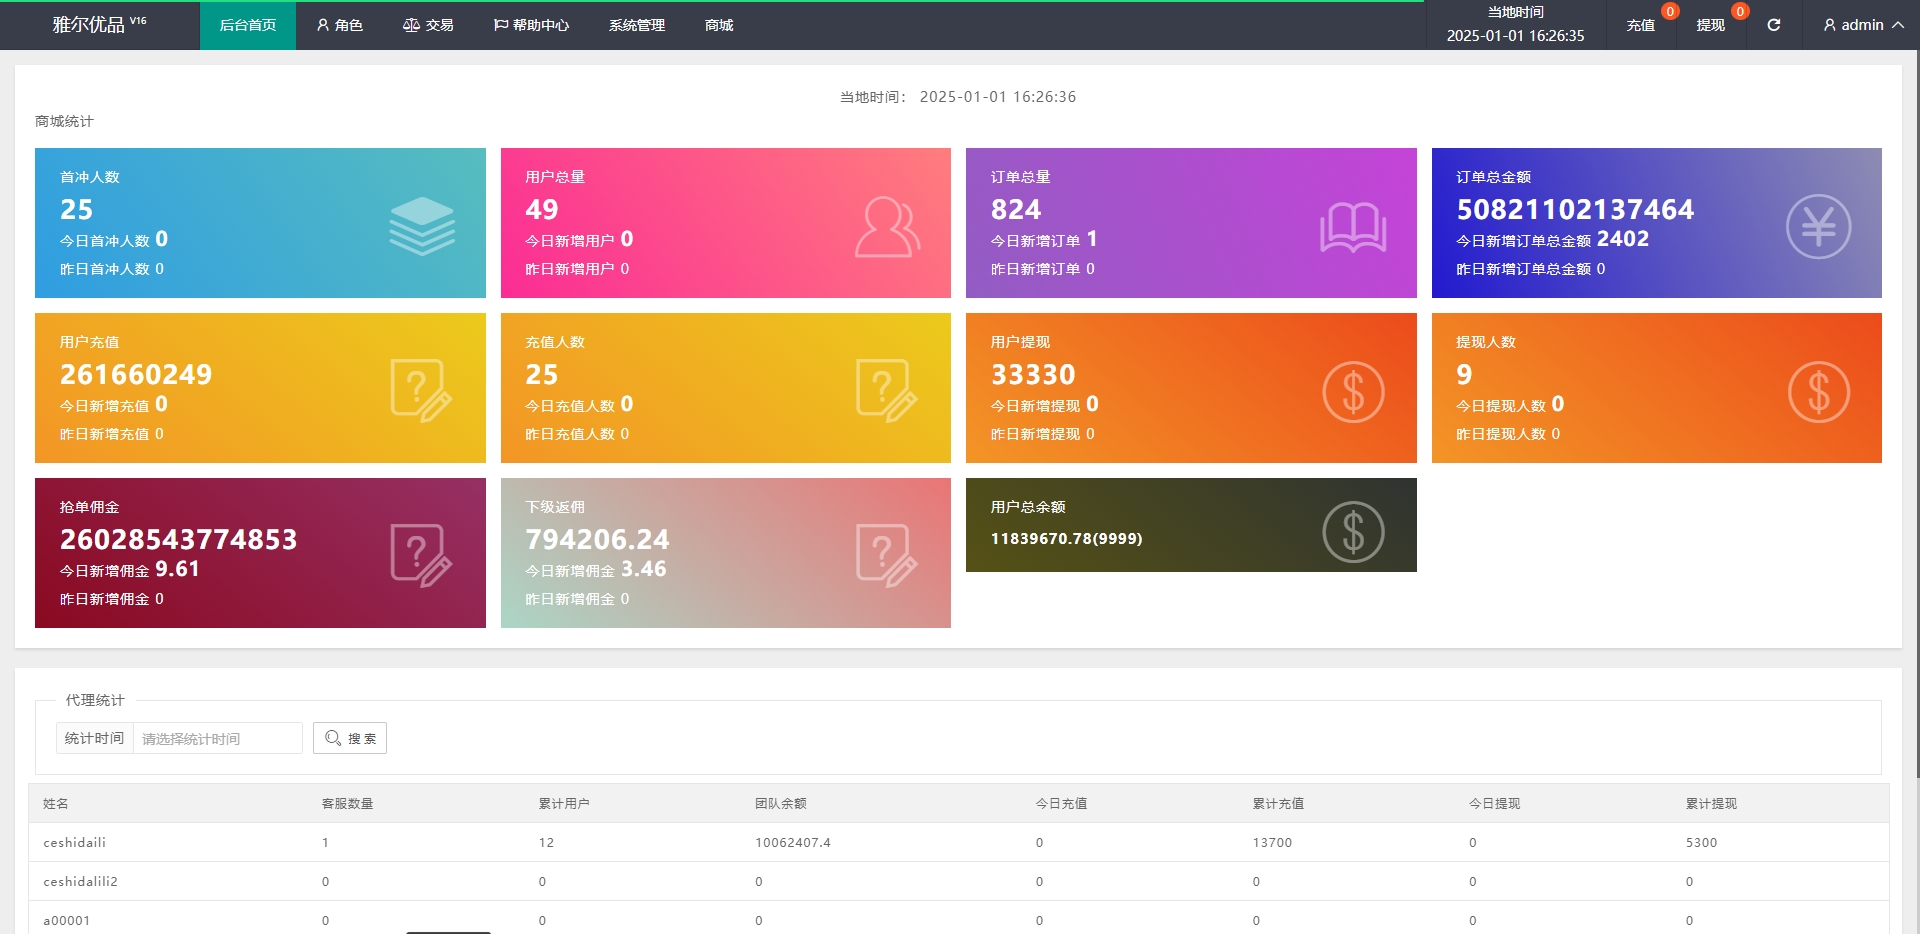The height and width of the screenshot is (934, 1920).
Task: Click the 请选择统计时间 date input field
Action: 217,738
